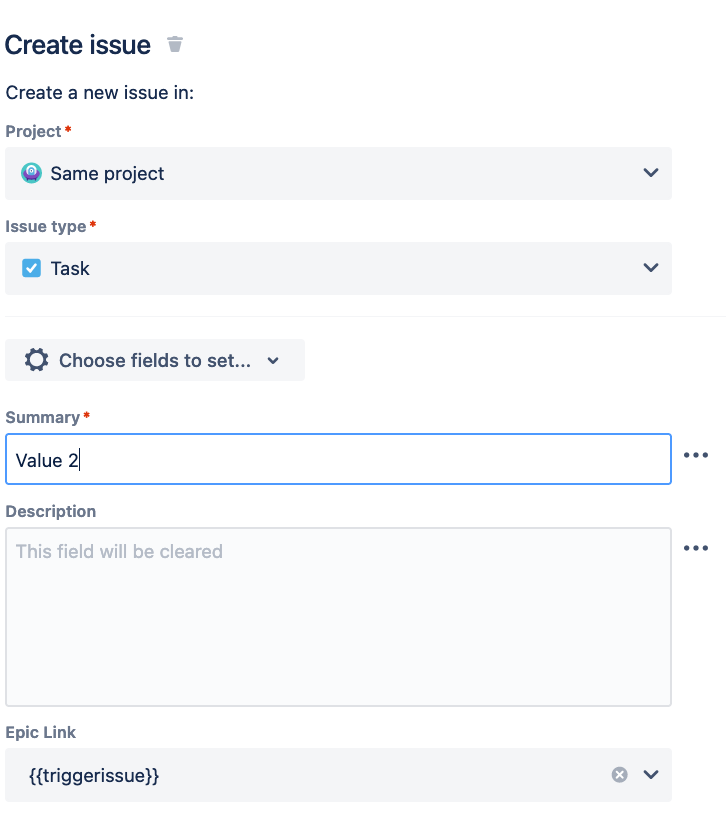
Task: Clear the Epic Link value
Action: (x=620, y=774)
